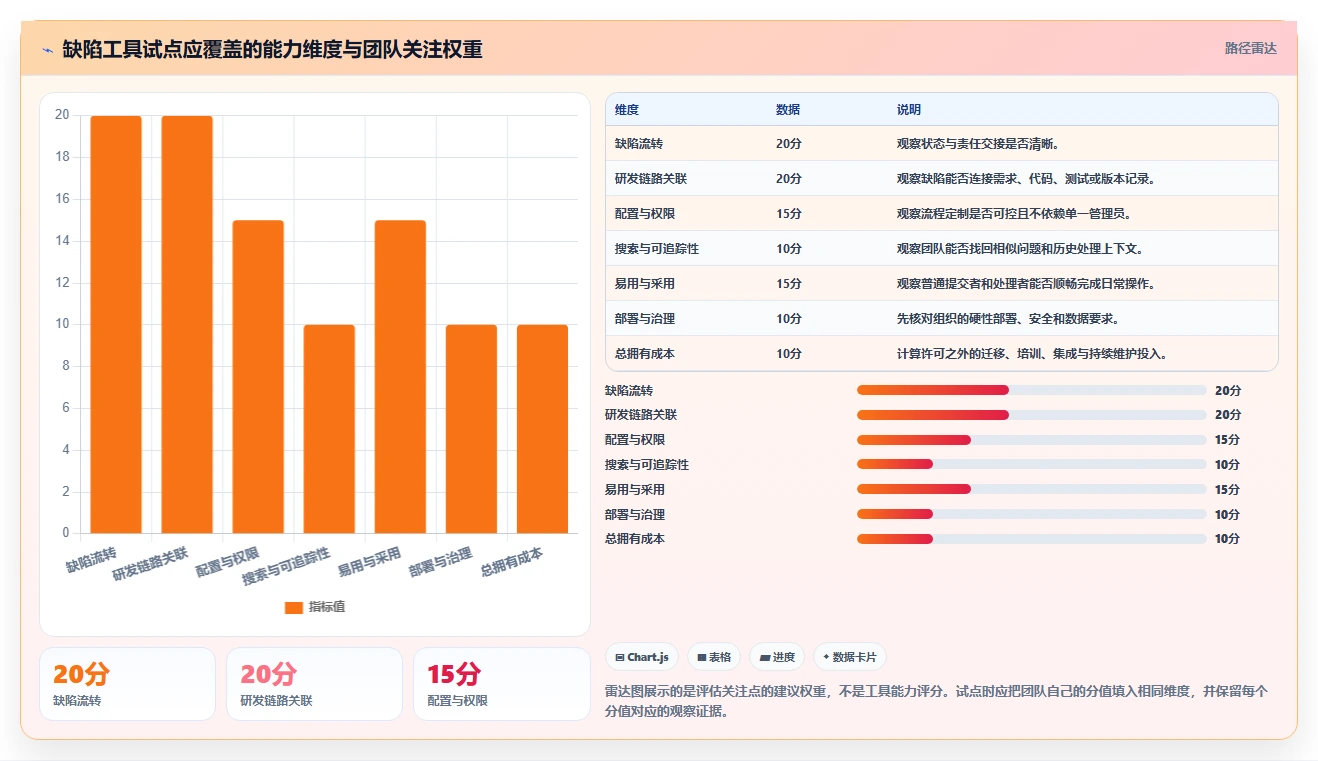
Task: Click the footer note starting 雷达图展示的是评估关注点
Action: pyautogui.click(x=937, y=701)
